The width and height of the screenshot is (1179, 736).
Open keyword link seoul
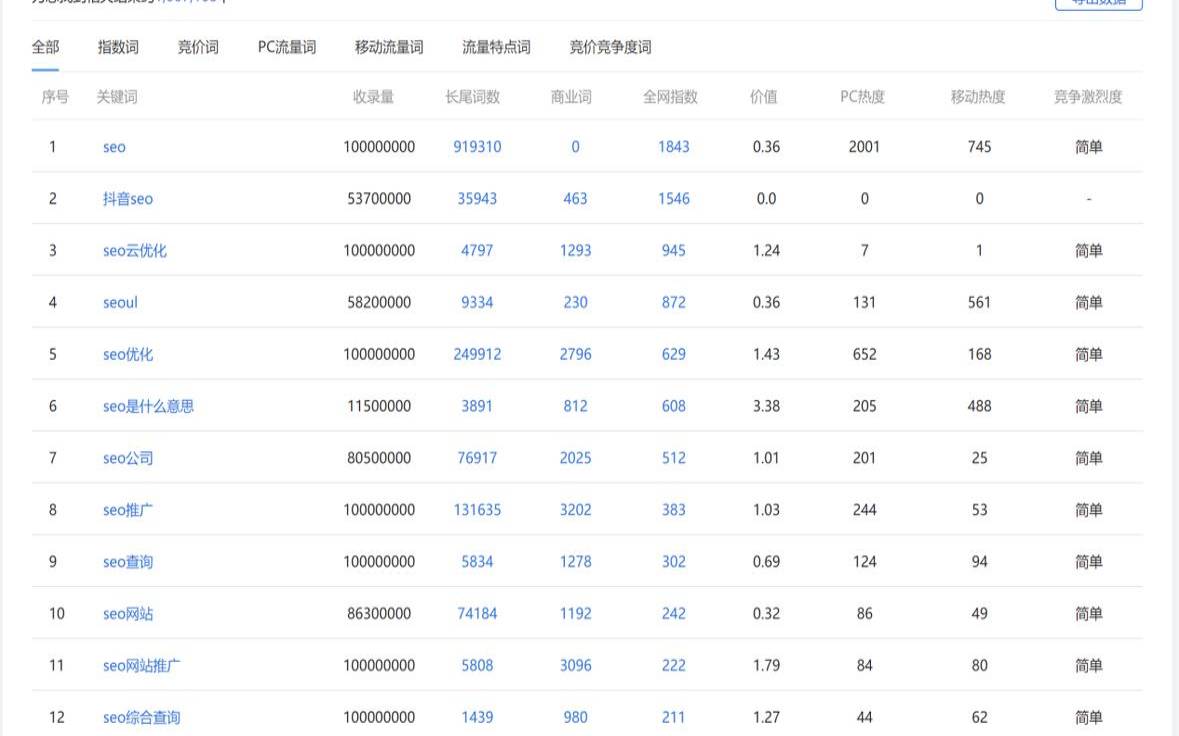[120, 303]
